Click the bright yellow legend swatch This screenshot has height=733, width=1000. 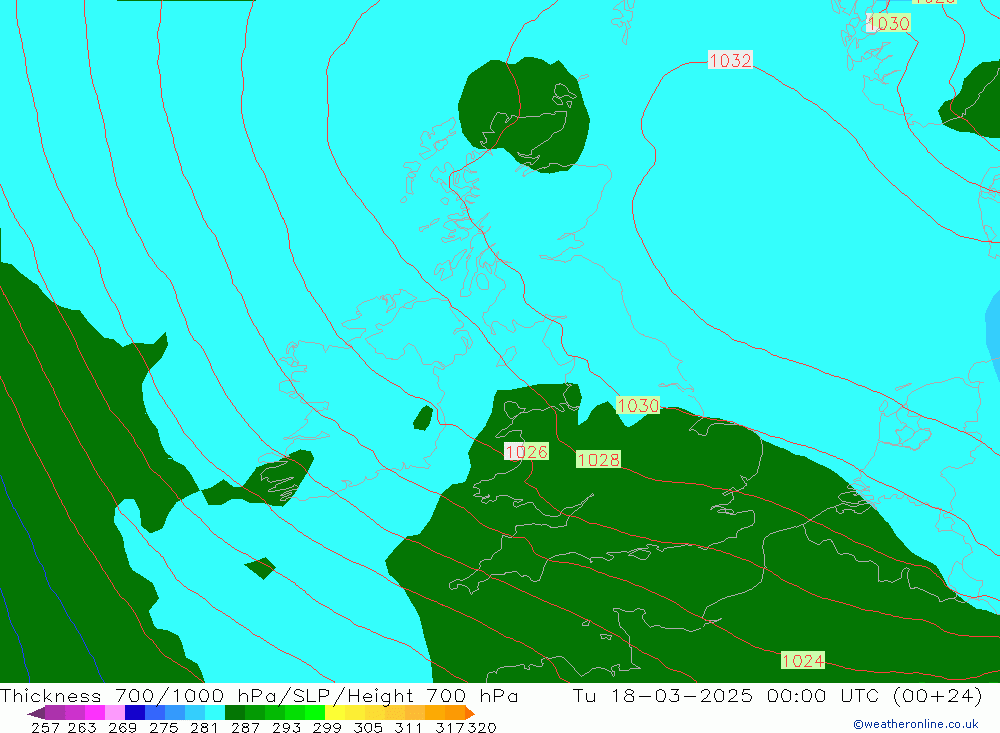[335, 713]
